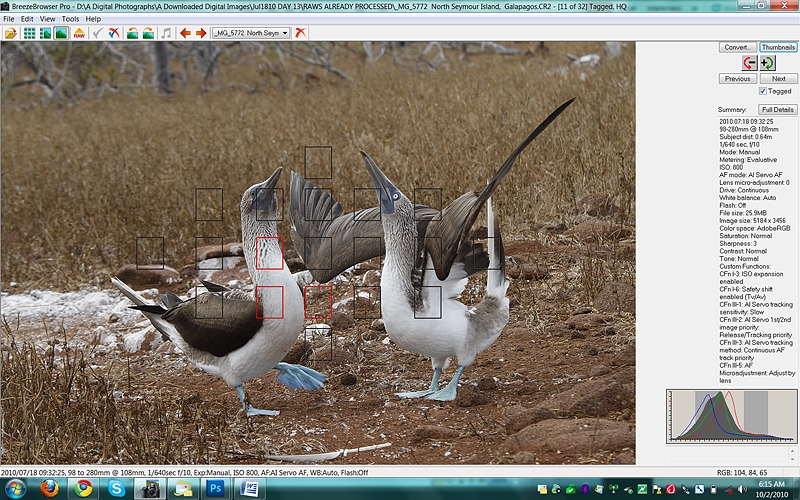
Task: Click the mail folder taskbar icon
Action: [x=183, y=489]
